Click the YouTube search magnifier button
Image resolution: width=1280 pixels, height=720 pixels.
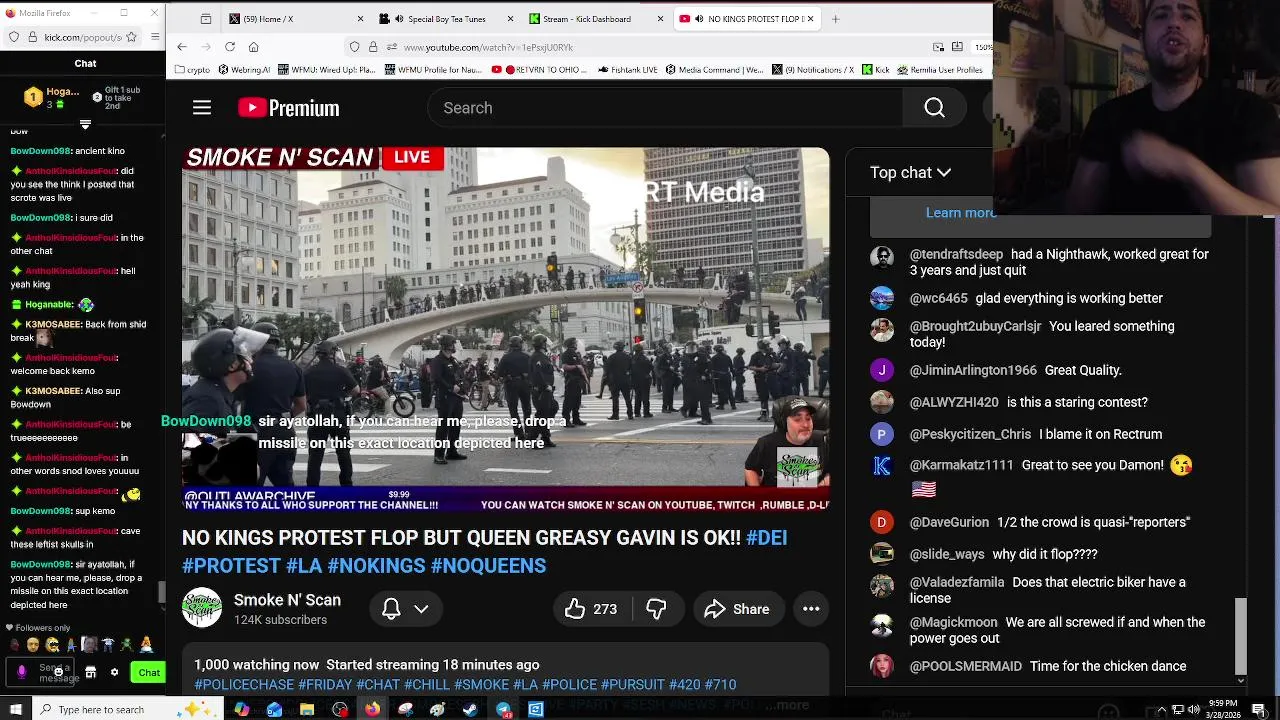click(934, 108)
